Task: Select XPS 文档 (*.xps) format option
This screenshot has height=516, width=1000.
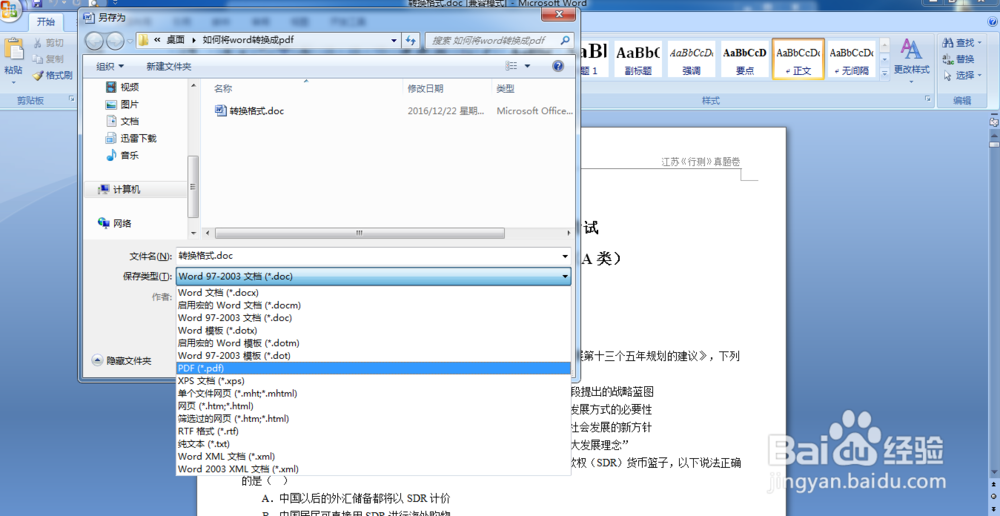Action: 373,381
